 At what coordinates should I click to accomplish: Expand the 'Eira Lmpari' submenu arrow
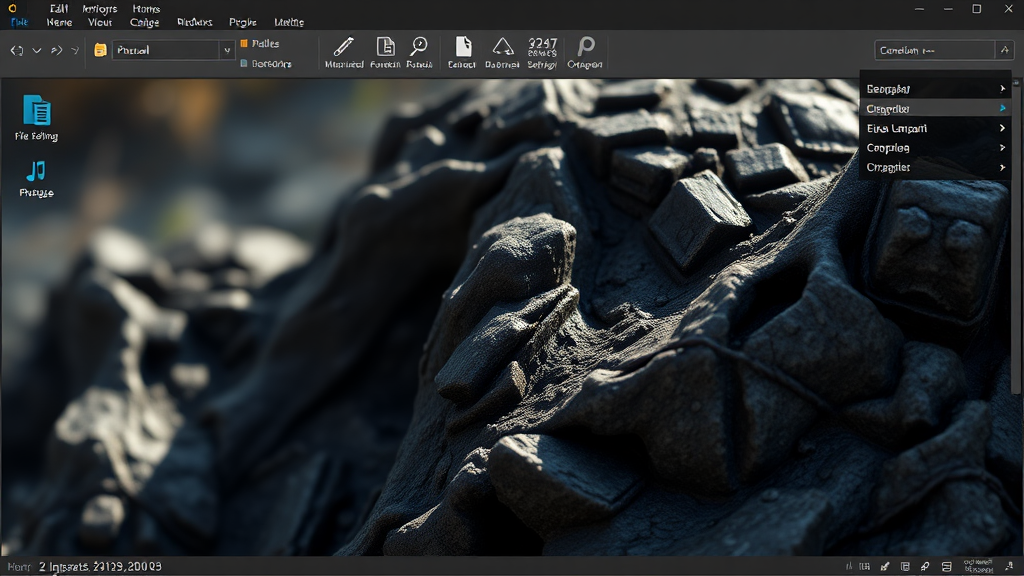(1002, 128)
